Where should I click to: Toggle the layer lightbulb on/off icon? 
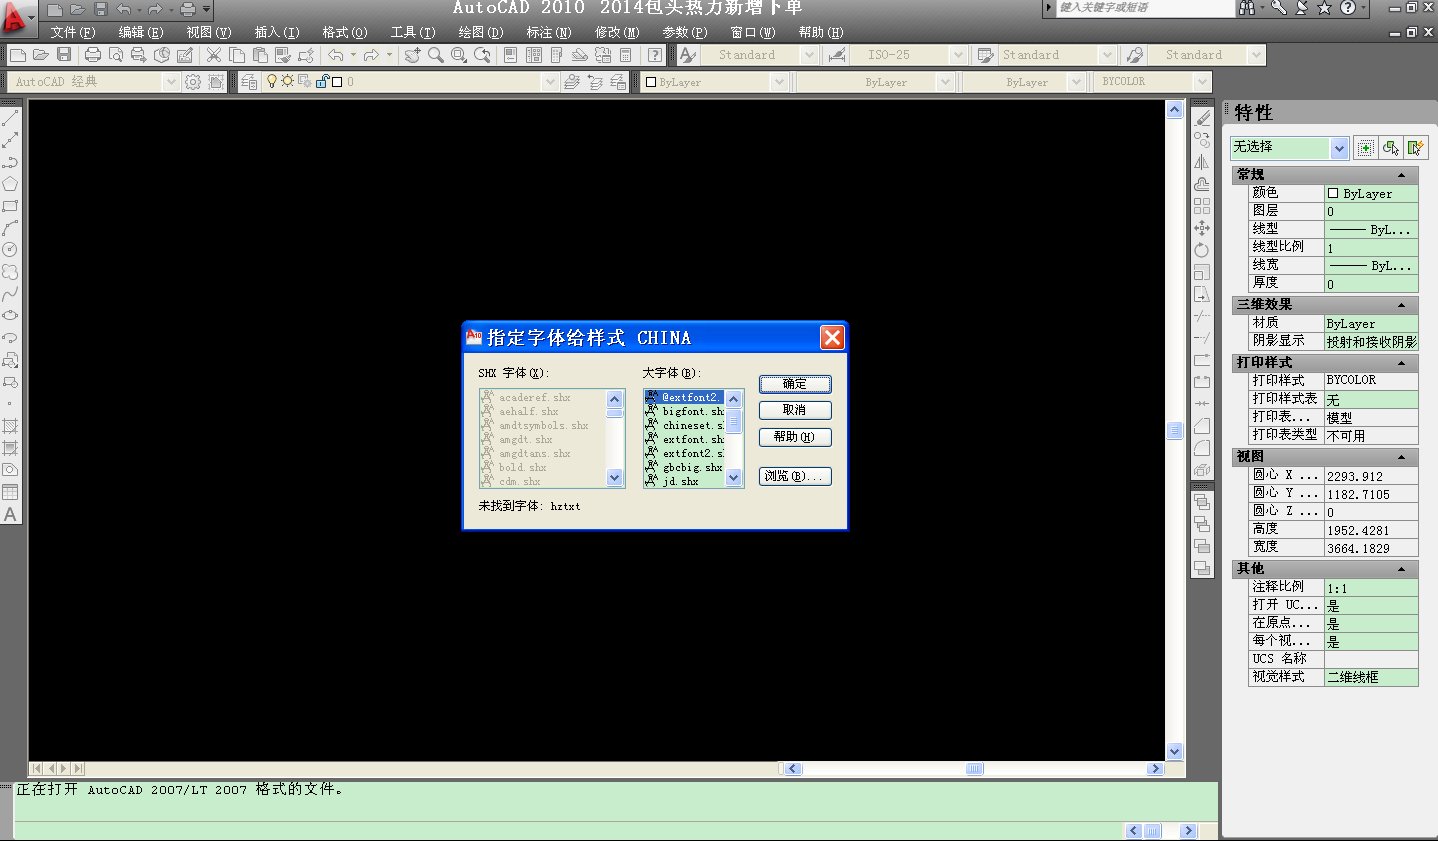(271, 82)
